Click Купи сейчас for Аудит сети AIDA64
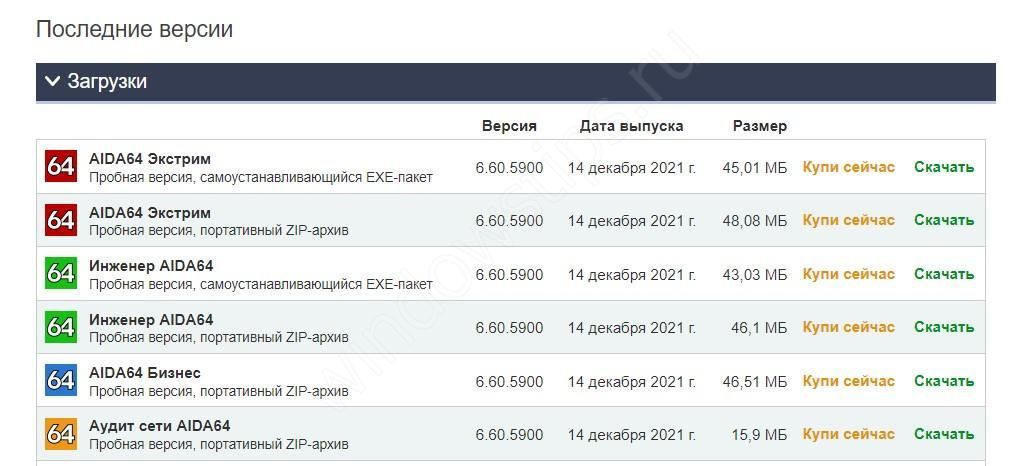 tap(848, 434)
